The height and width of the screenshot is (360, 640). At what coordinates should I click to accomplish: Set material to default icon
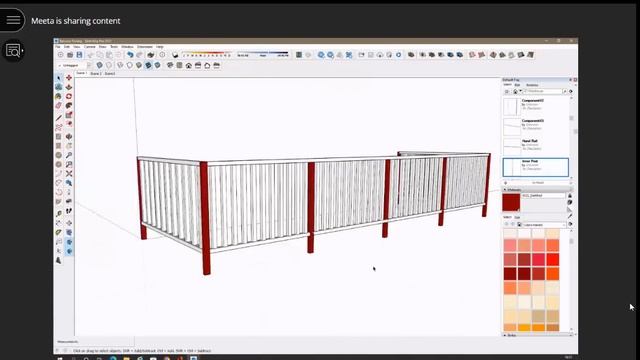pos(570,209)
